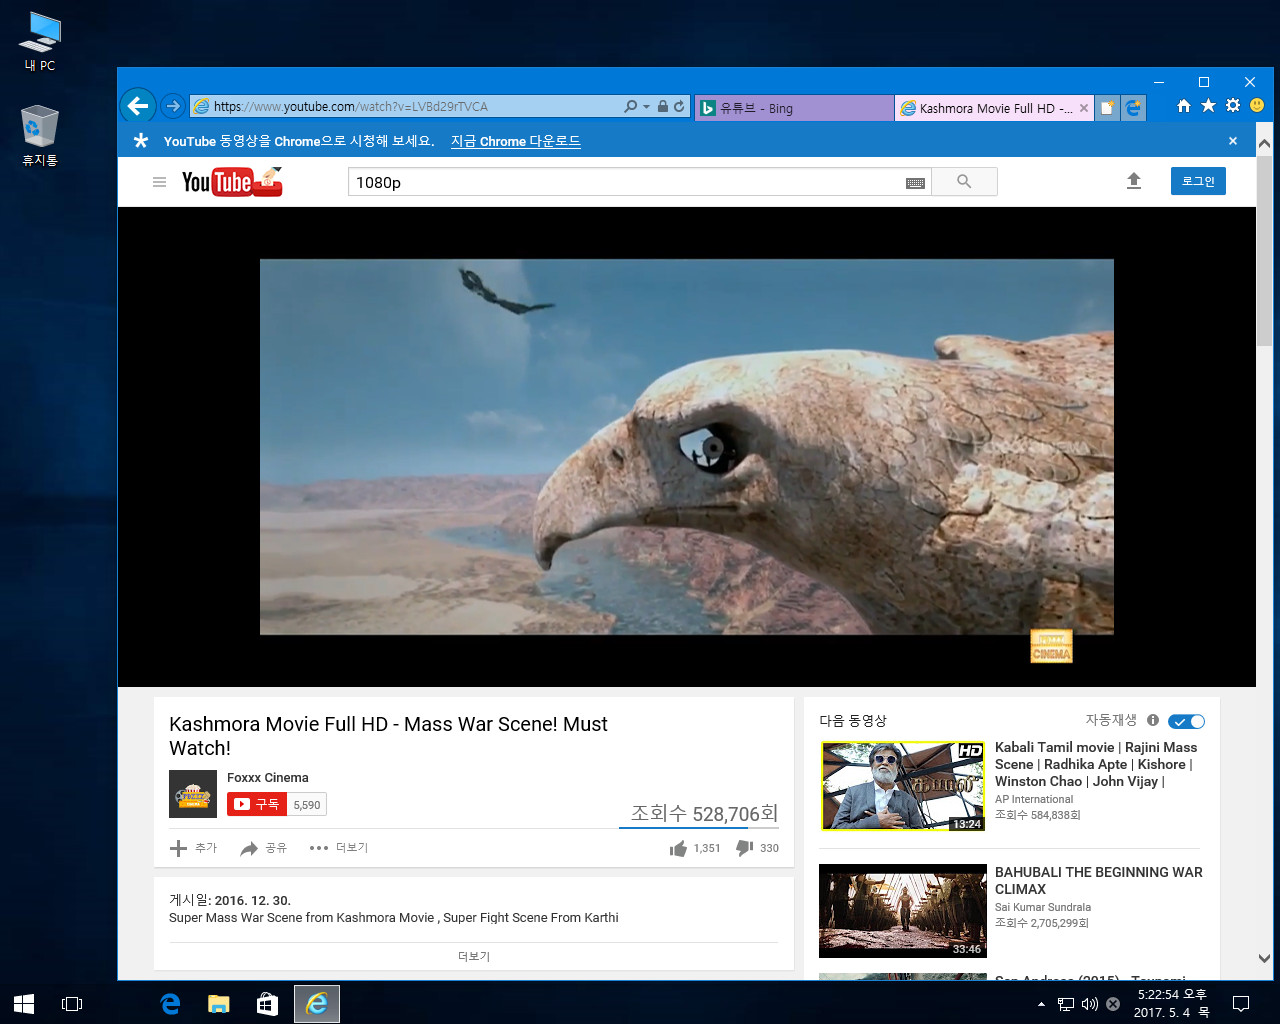Click the taskbar clock and date

click(1172, 1004)
